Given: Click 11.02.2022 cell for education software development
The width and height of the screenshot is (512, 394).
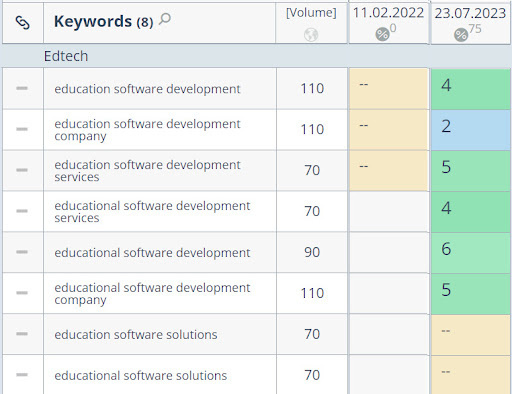Looking at the screenshot, I should coord(388,89).
